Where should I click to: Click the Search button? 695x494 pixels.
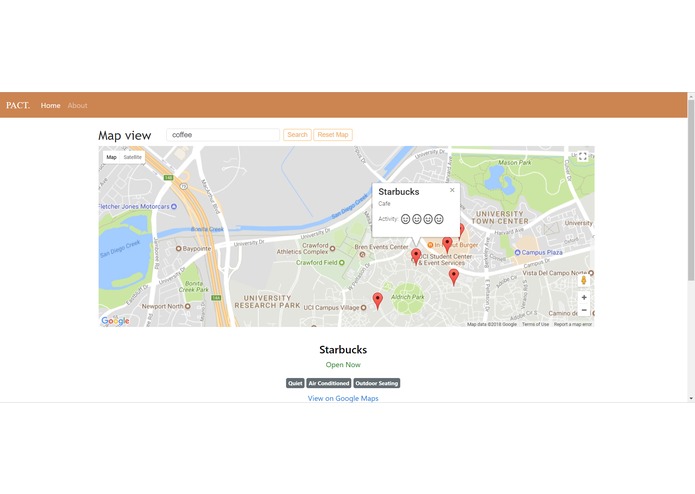297,135
